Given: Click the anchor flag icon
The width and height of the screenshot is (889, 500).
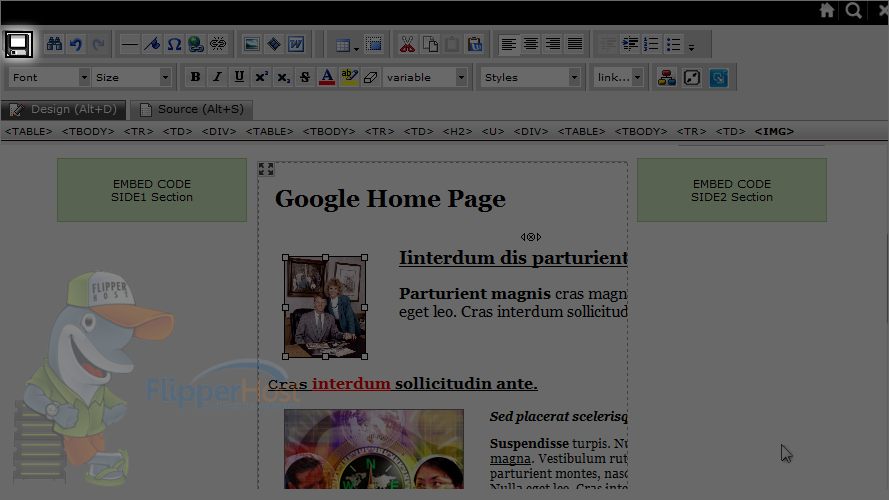Looking at the screenshot, I should tap(152, 44).
